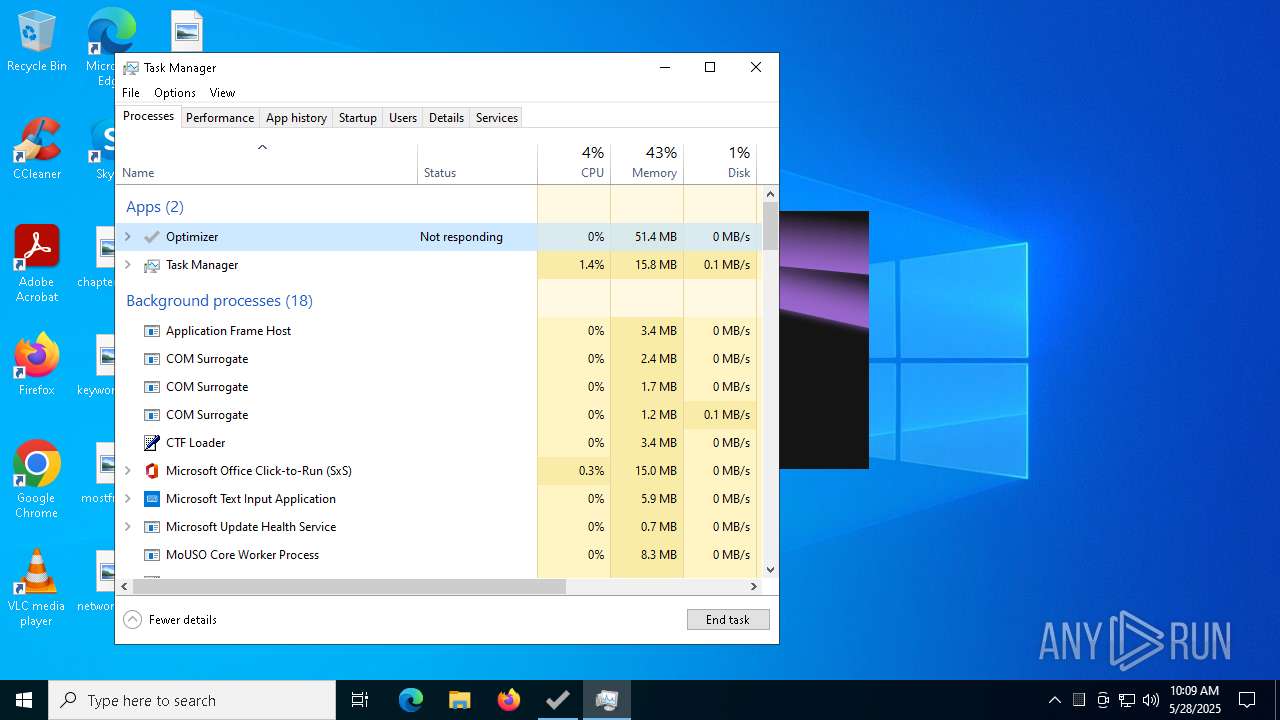Collapse with the Fewer details arrow

click(x=132, y=620)
